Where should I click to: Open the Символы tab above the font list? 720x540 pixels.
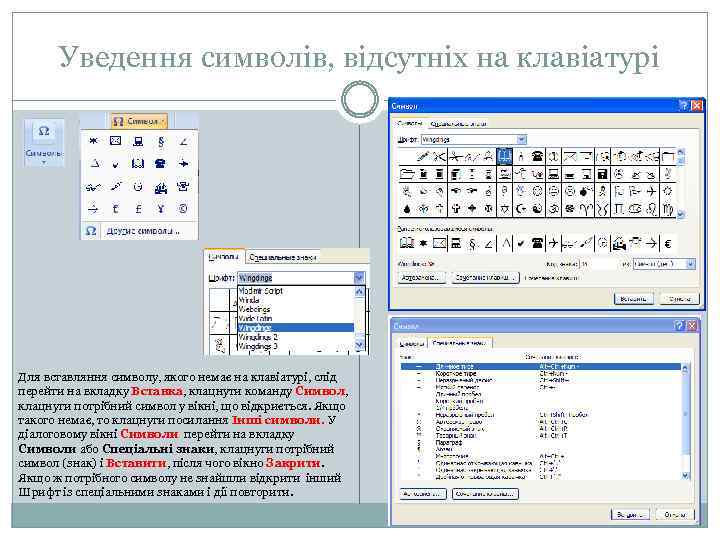[x=224, y=256]
